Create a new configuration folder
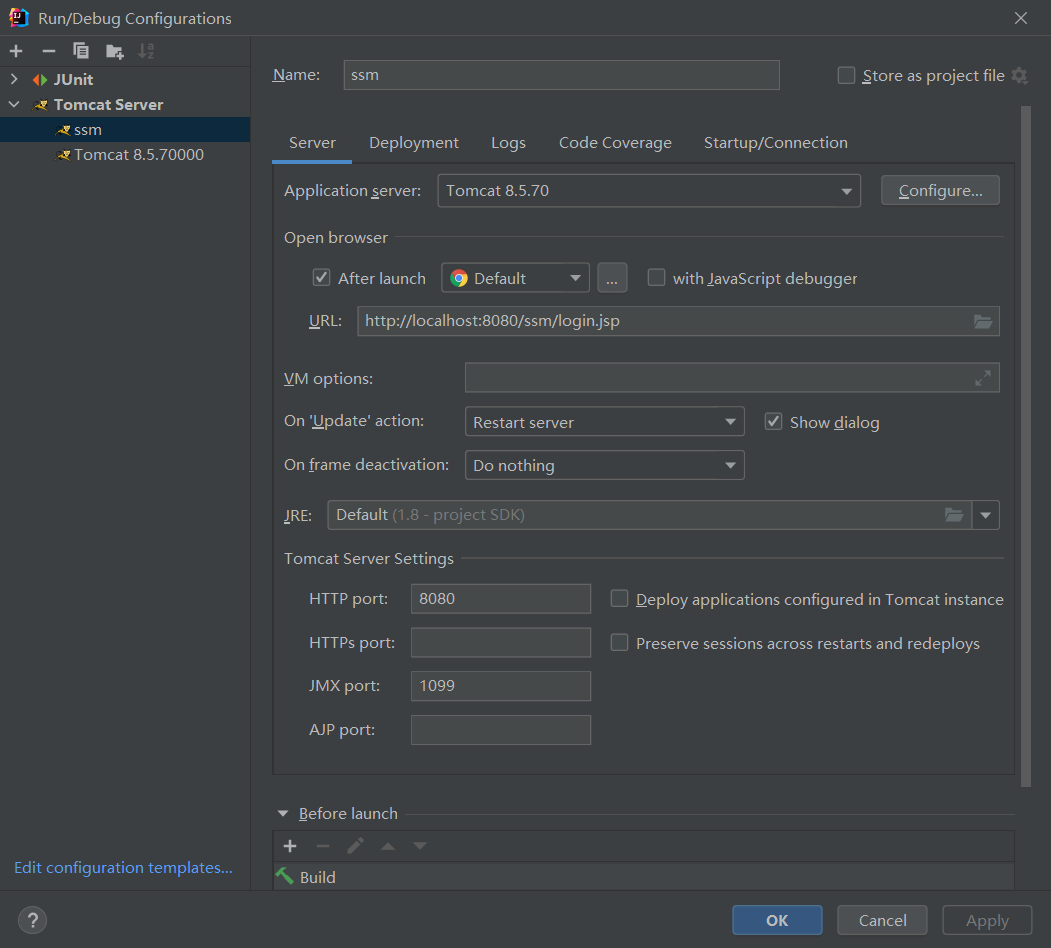Image resolution: width=1051 pixels, height=948 pixels. 115,51
